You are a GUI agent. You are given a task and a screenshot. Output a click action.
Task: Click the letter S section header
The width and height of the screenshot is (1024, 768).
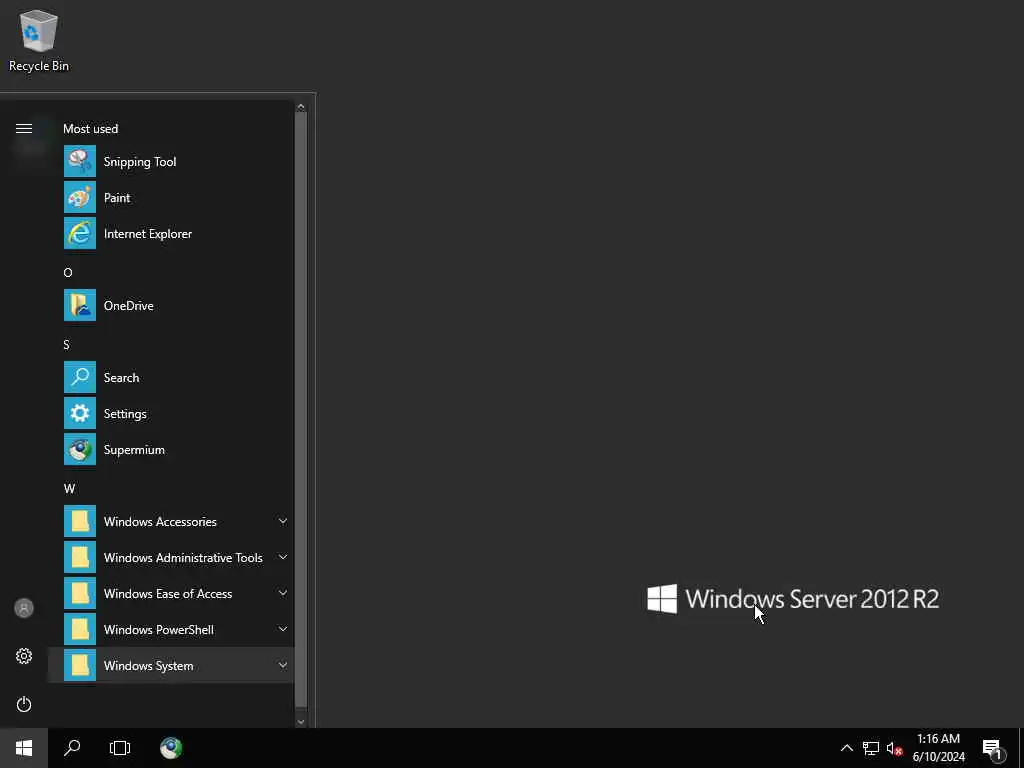point(67,345)
